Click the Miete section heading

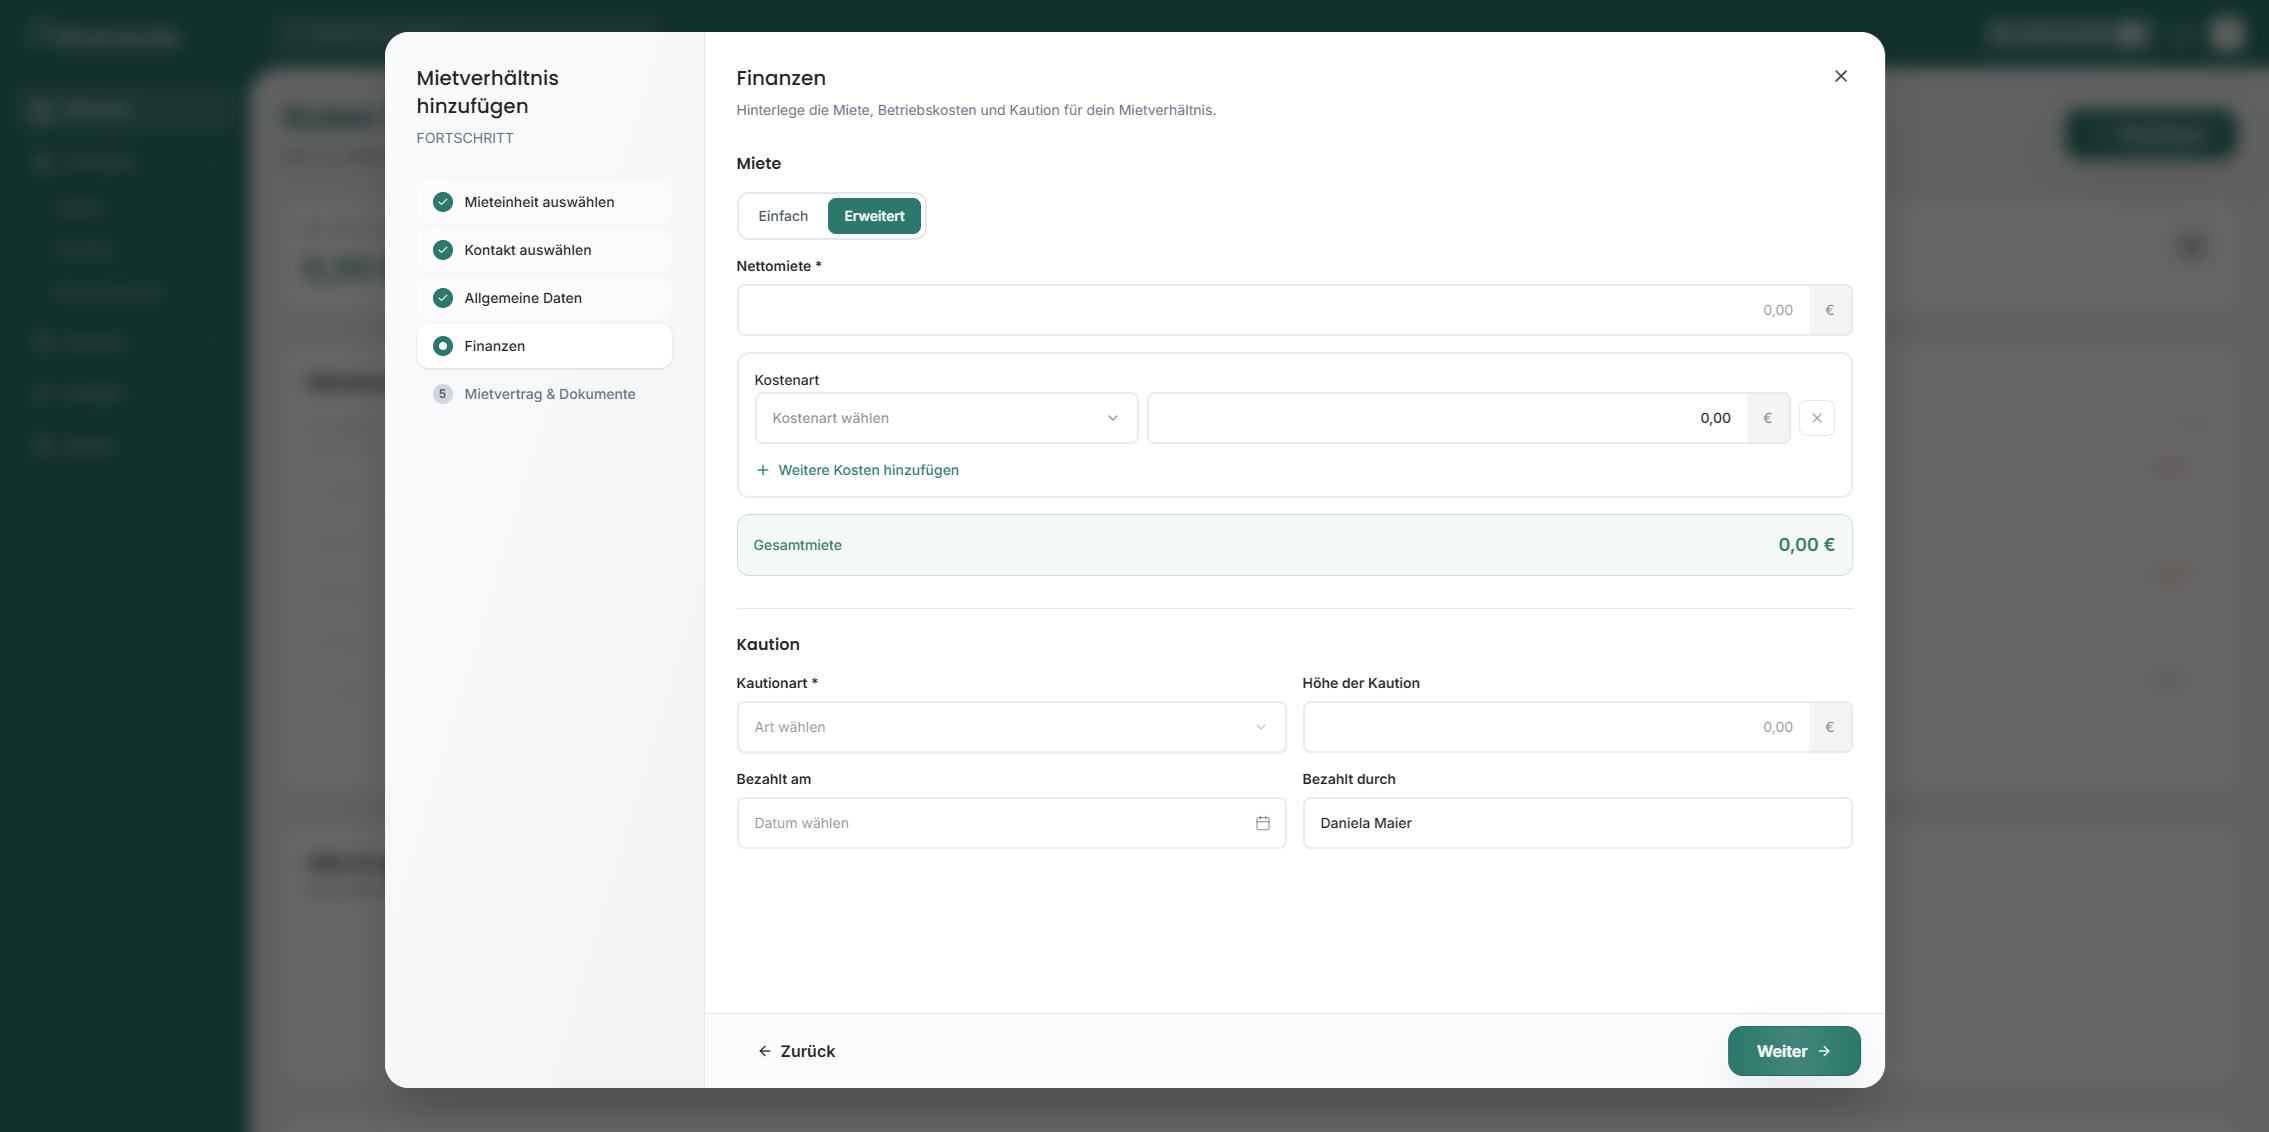click(759, 163)
